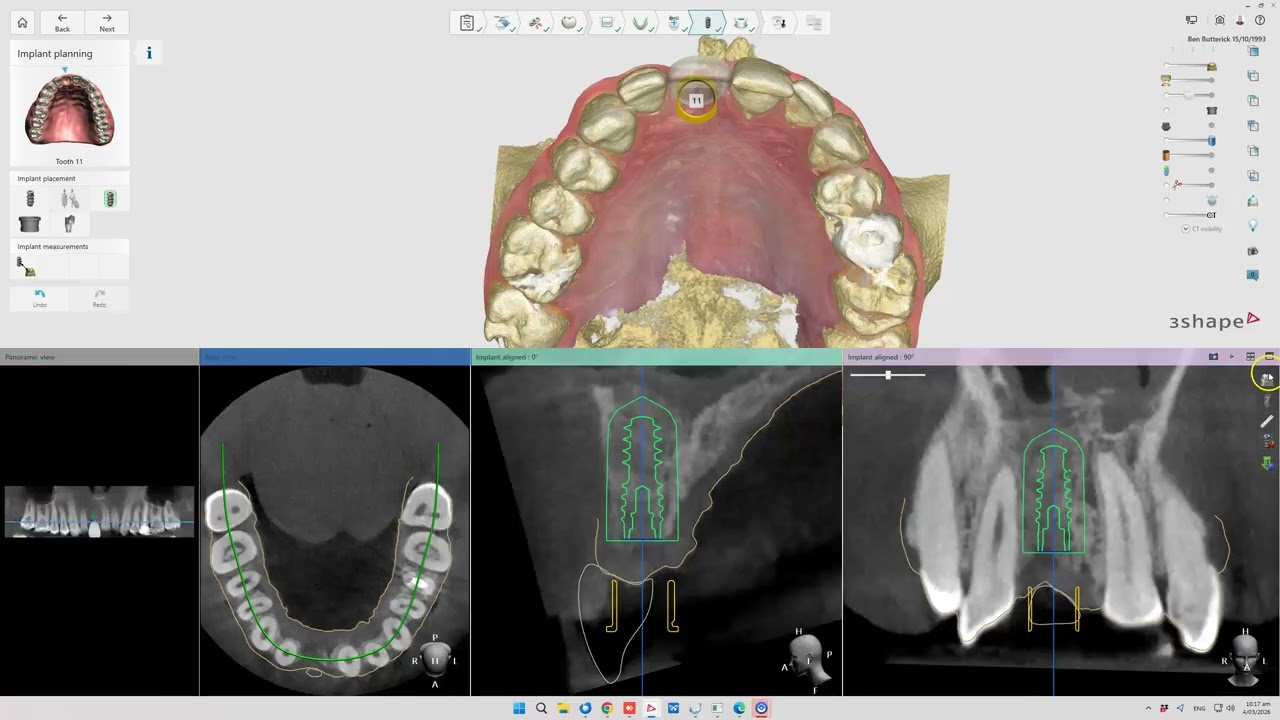Open the implant planning info icon
This screenshot has width=1280, height=720.
[x=149, y=53]
